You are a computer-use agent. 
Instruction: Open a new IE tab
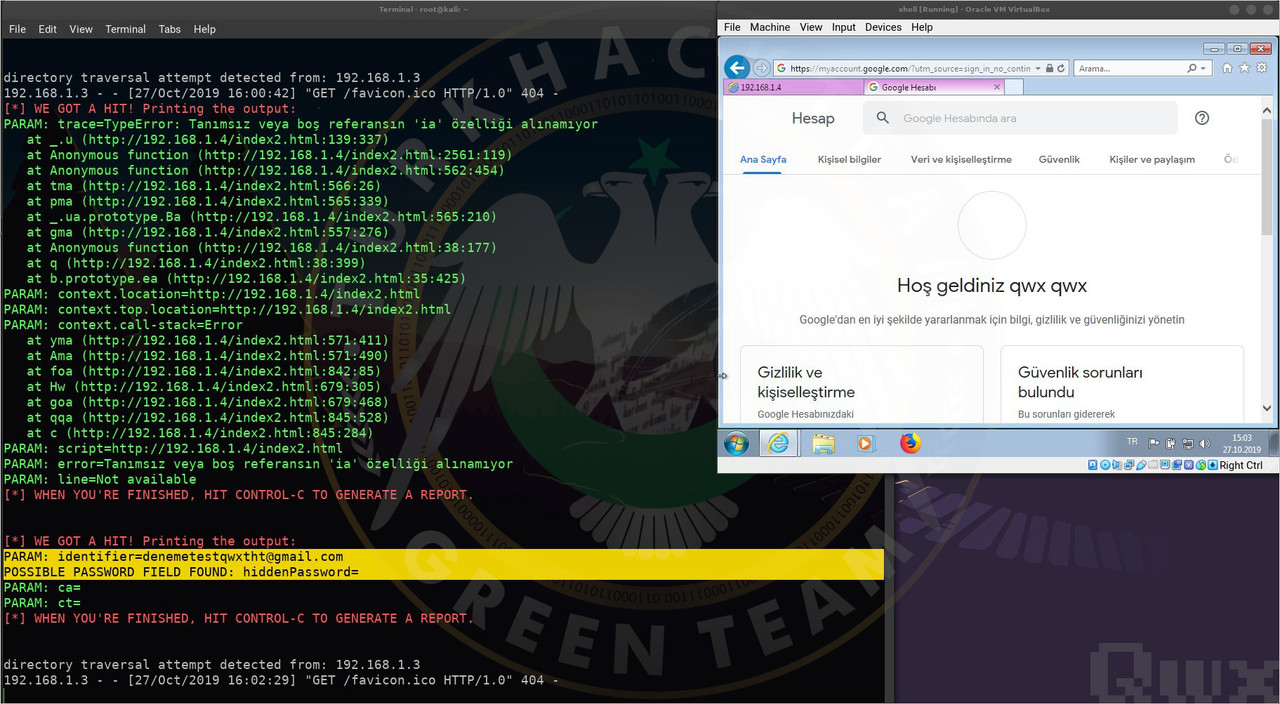tap(1015, 87)
